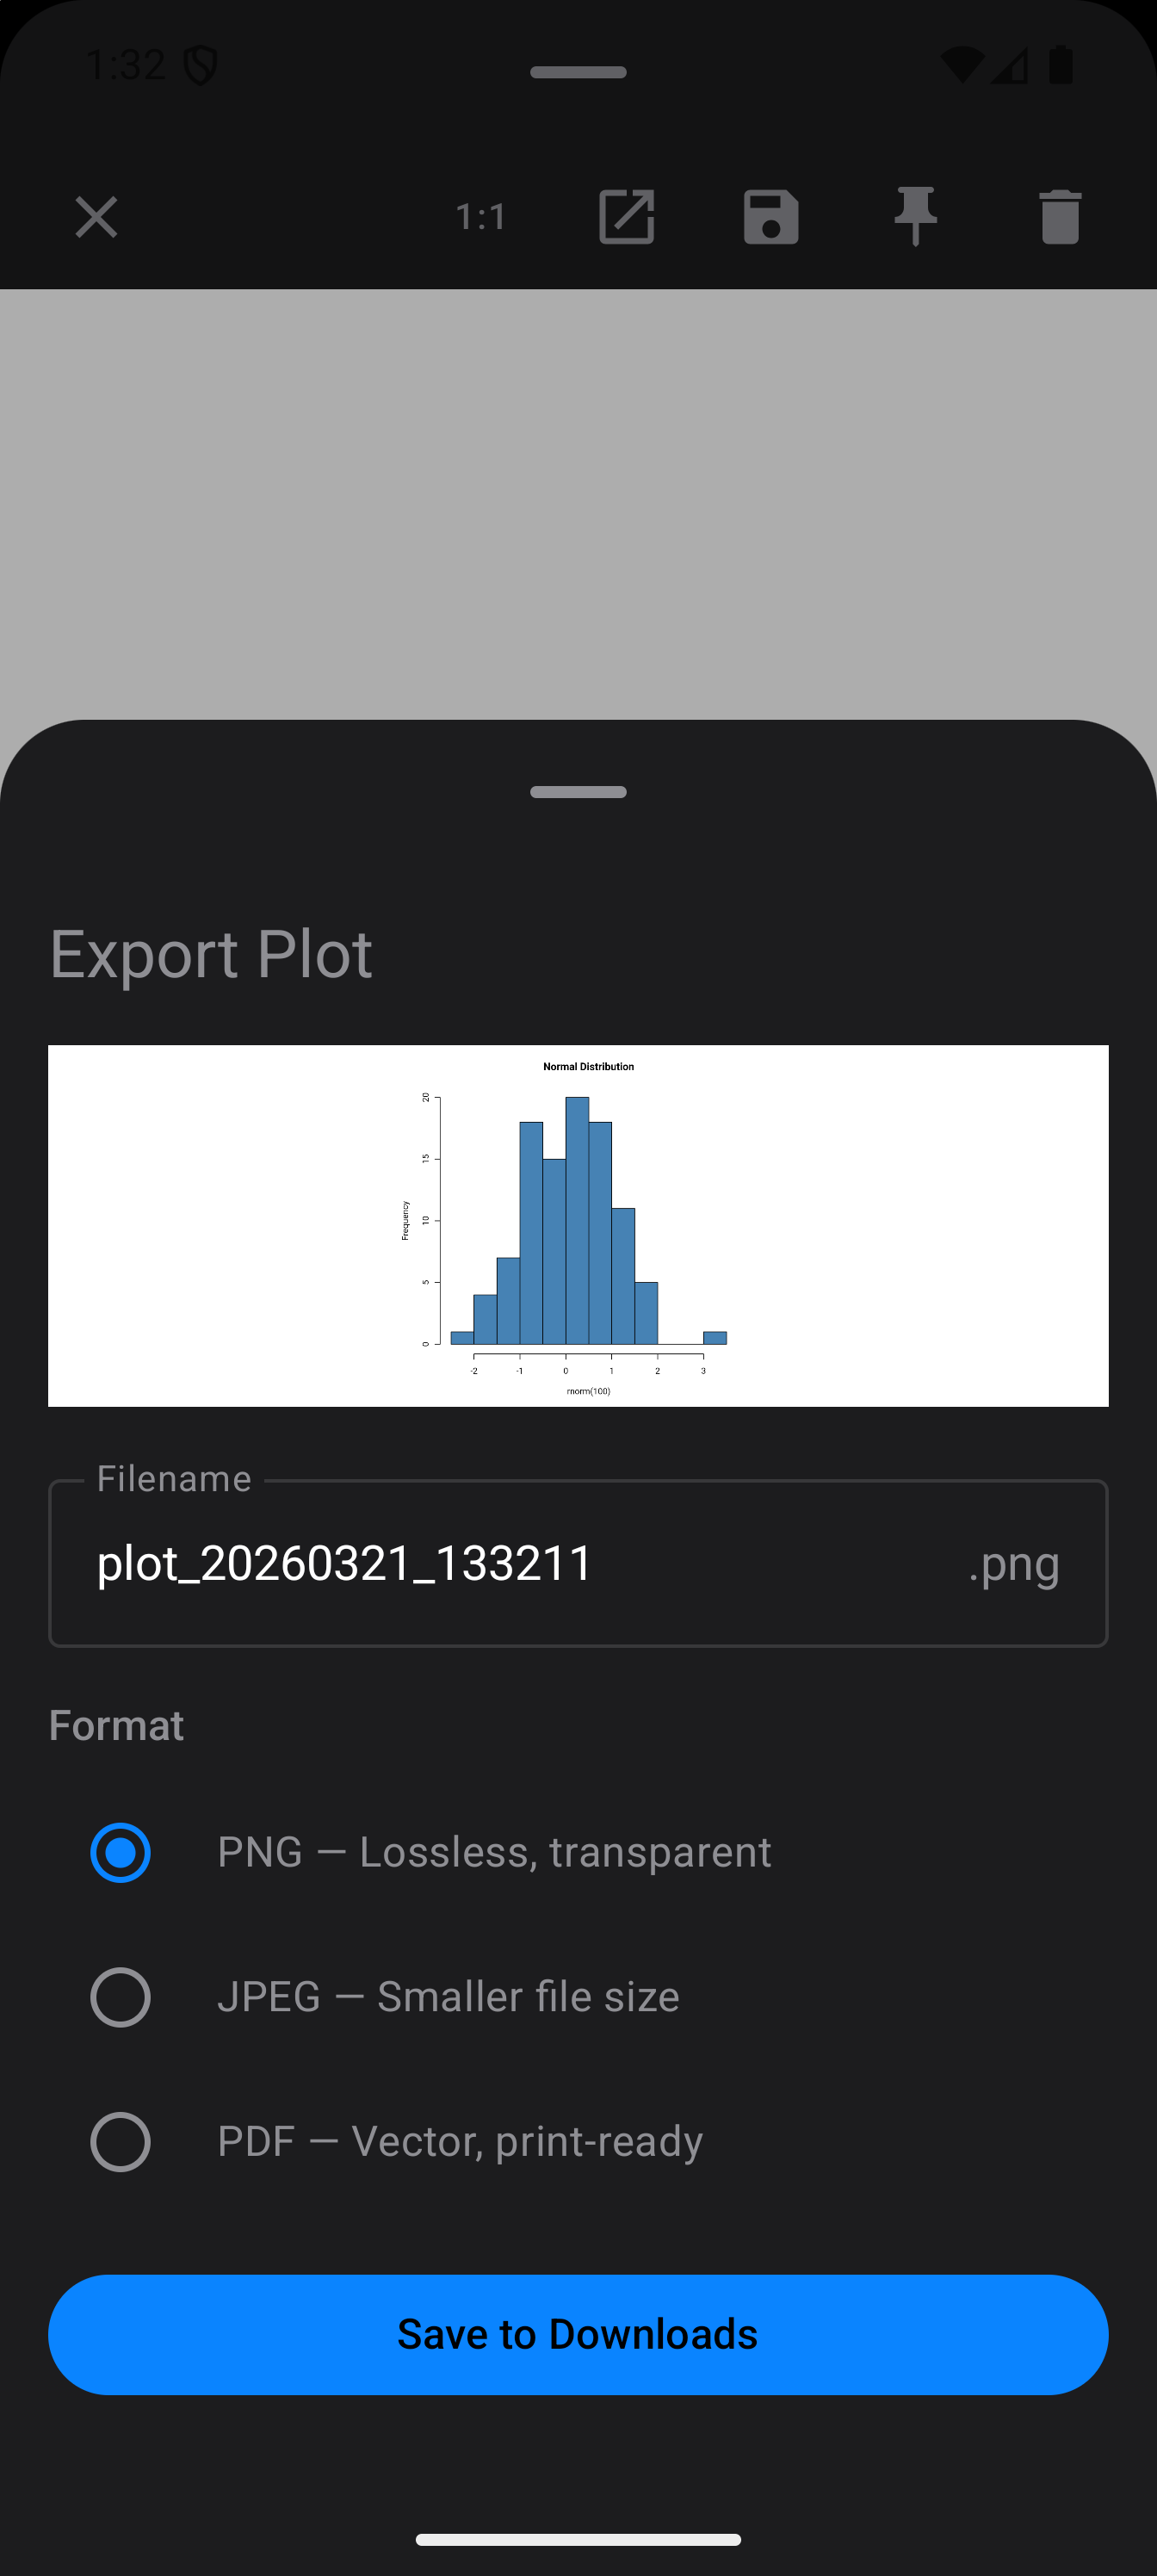
Task: Tap the Export Plot sheet drag handle
Action: [578, 792]
